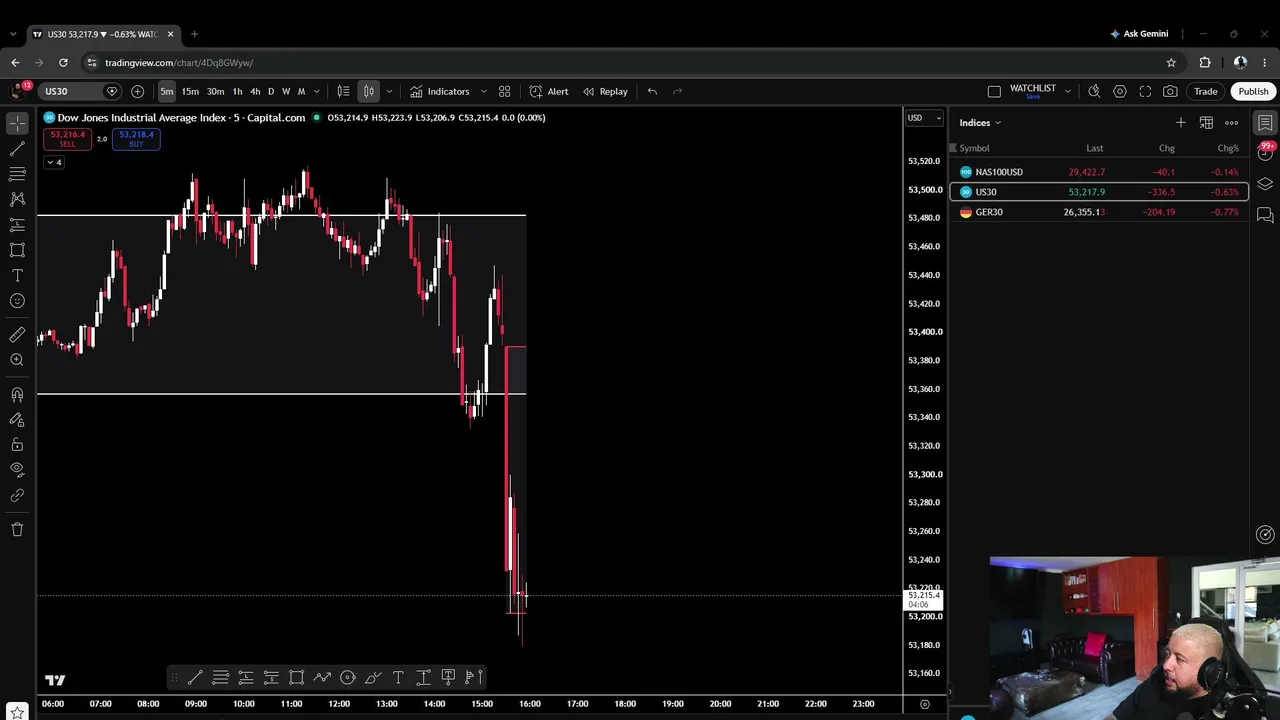
Task: Switch to the 4h timeframe
Action: point(255,91)
